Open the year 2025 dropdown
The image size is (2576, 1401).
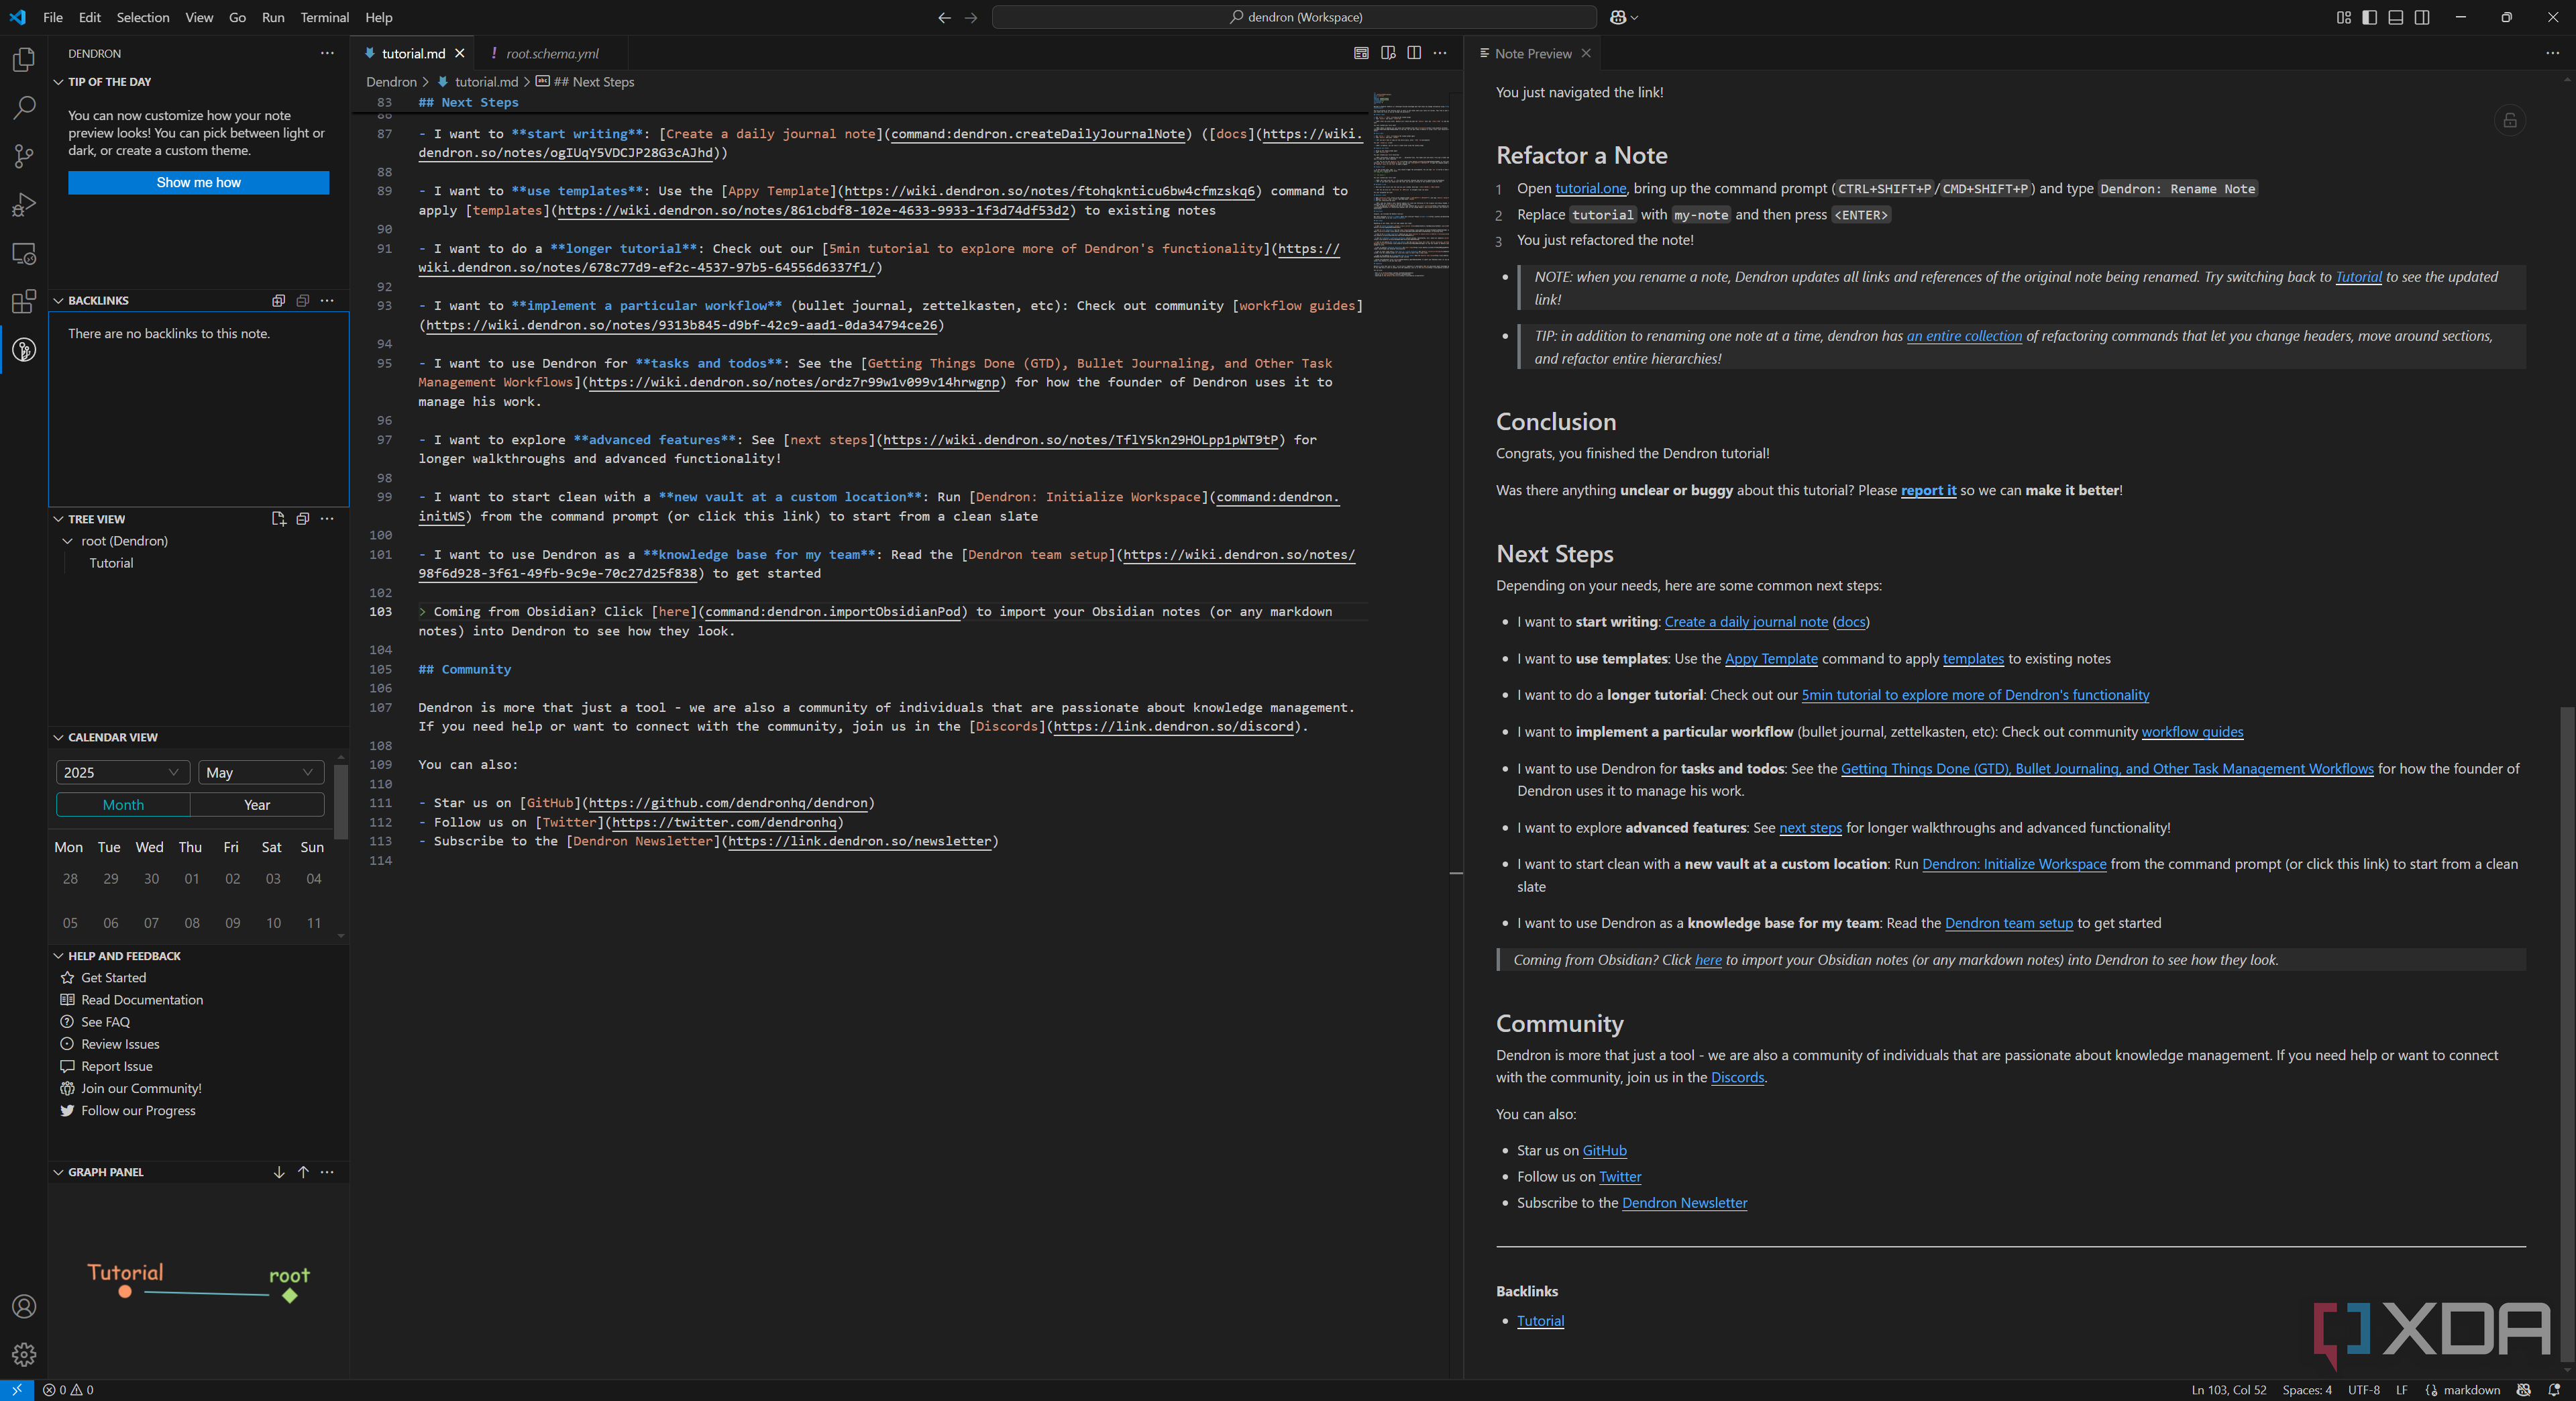click(x=121, y=772)
